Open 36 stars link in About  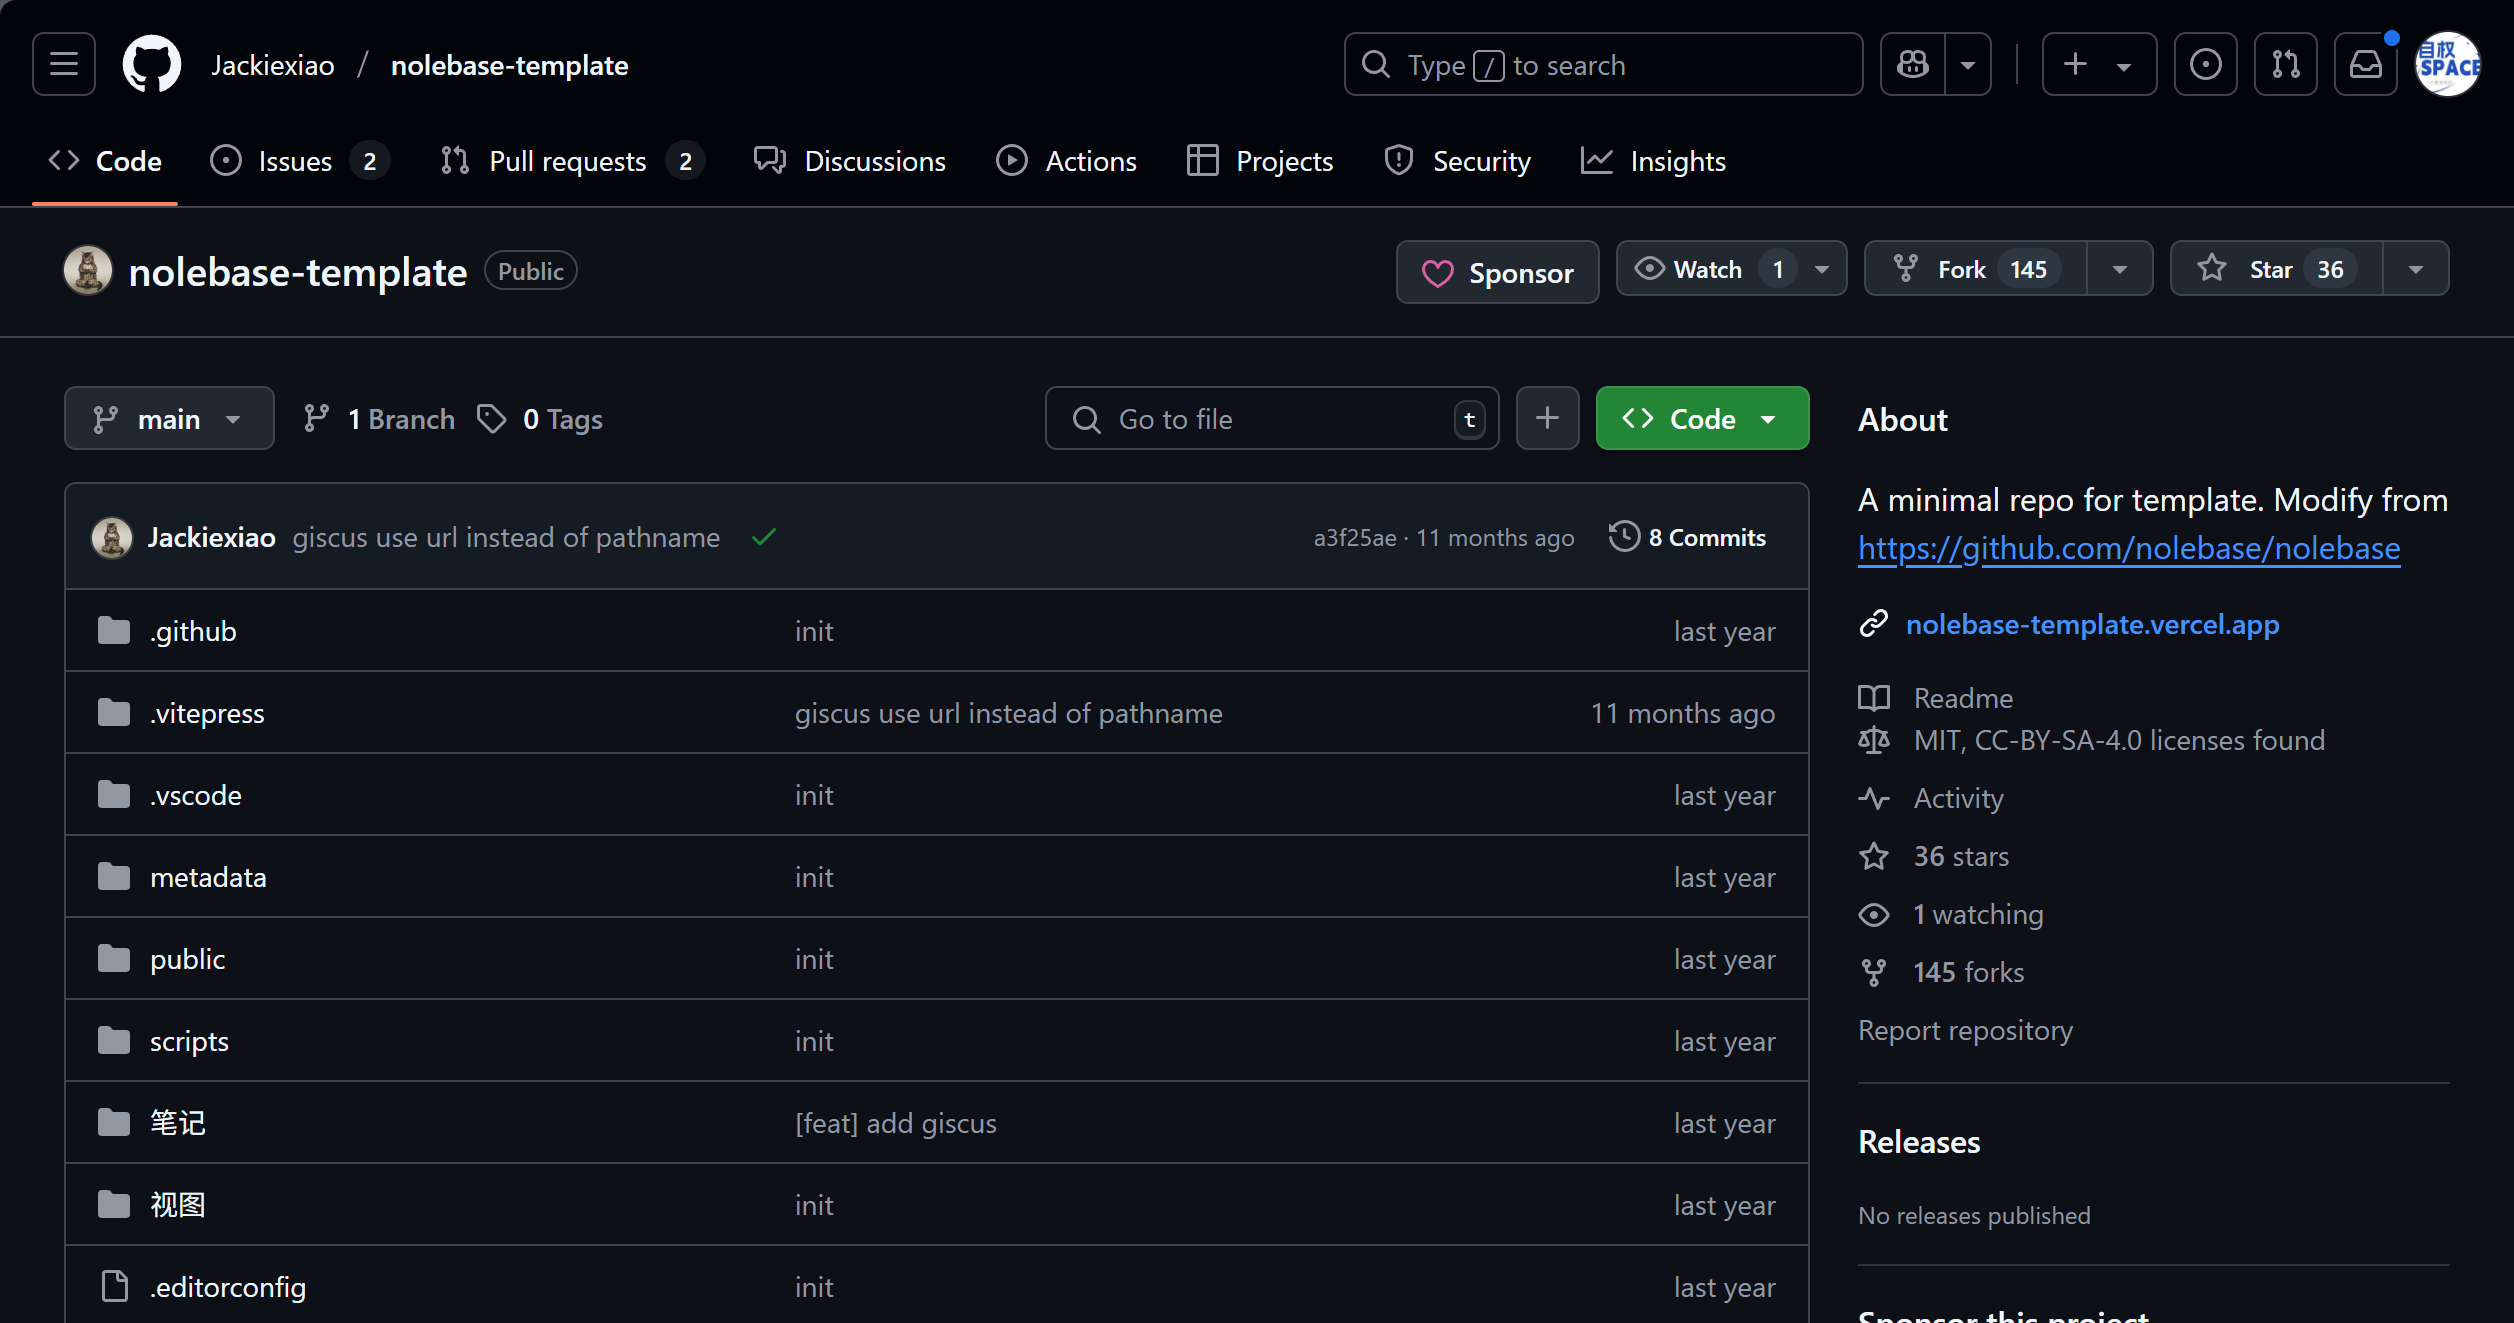(1961, 856)
